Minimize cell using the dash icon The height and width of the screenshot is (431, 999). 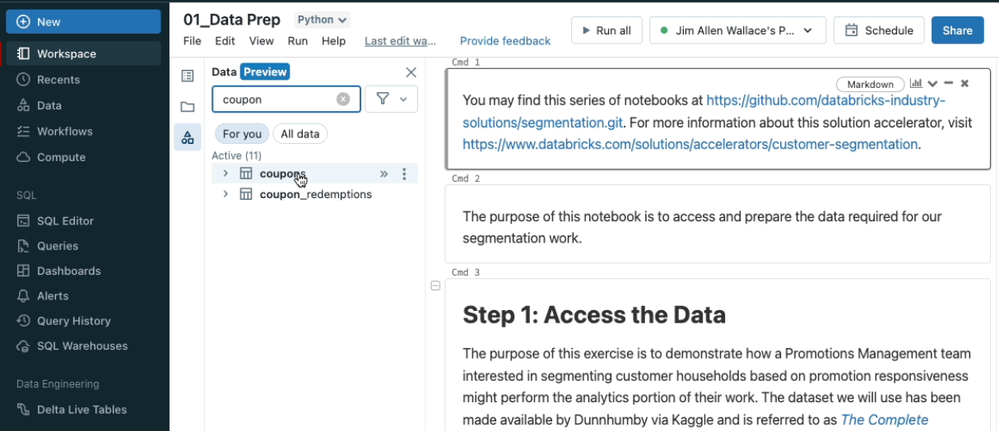pyautogui.click(x=949, y=84)
